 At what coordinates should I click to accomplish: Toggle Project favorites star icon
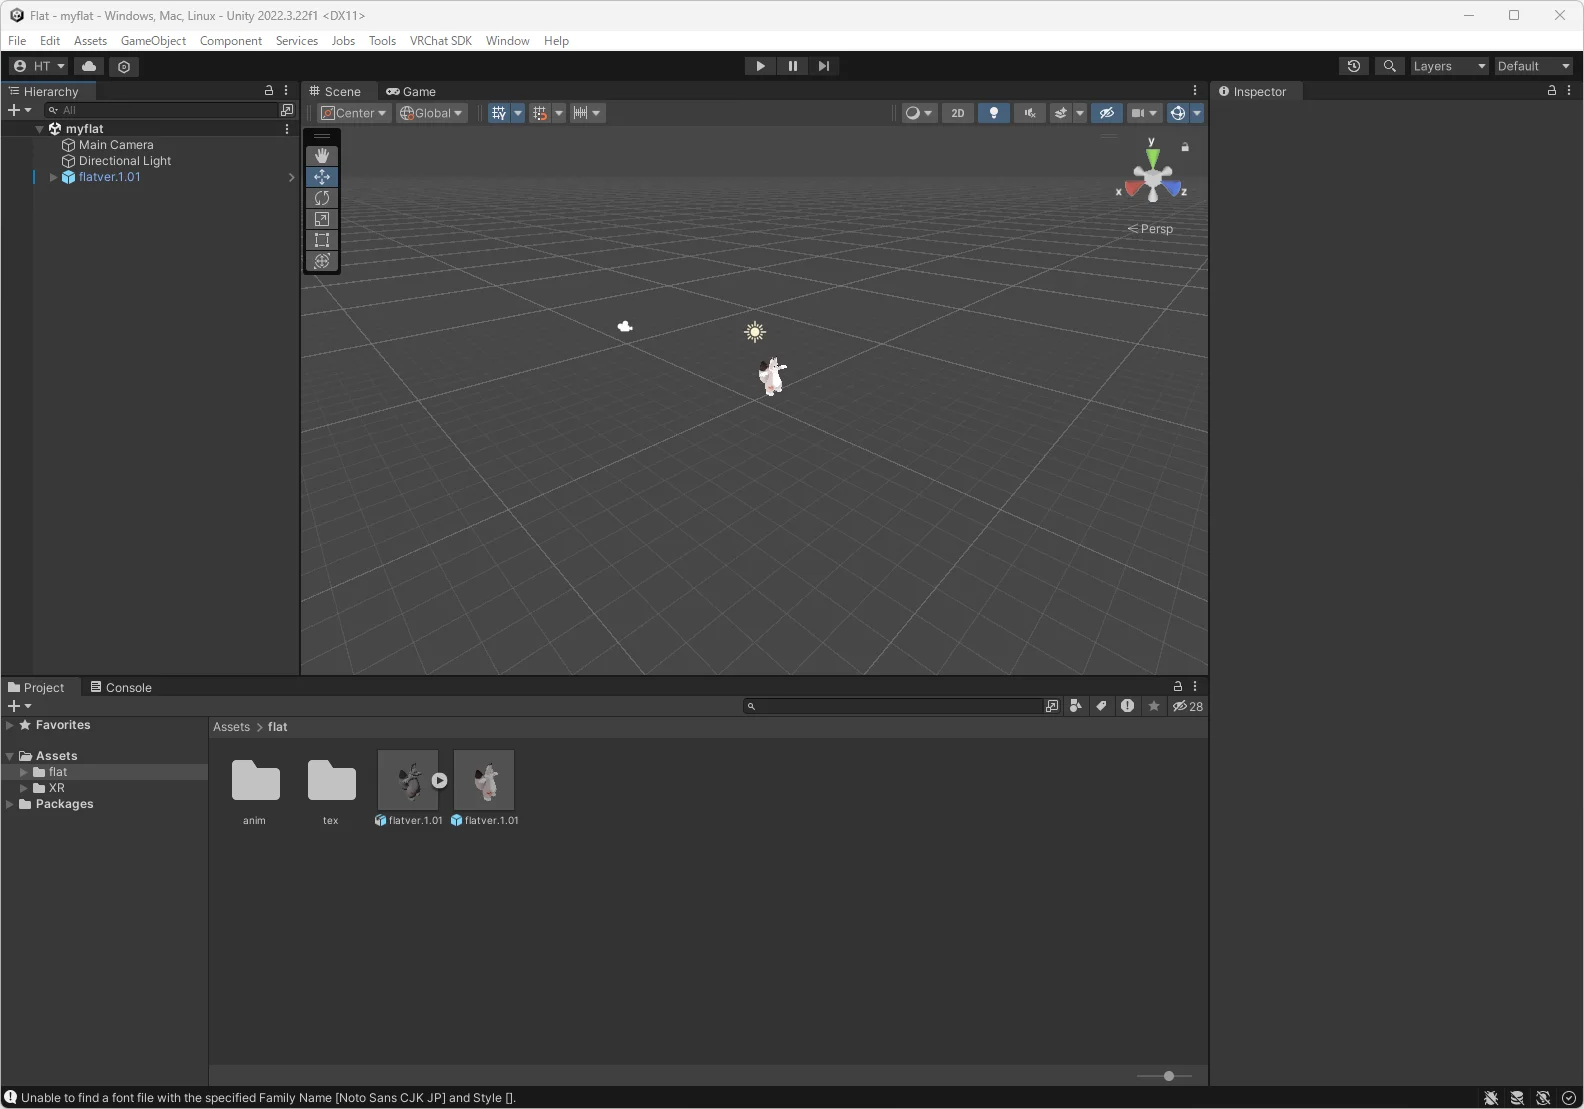tap(1154, 706)
